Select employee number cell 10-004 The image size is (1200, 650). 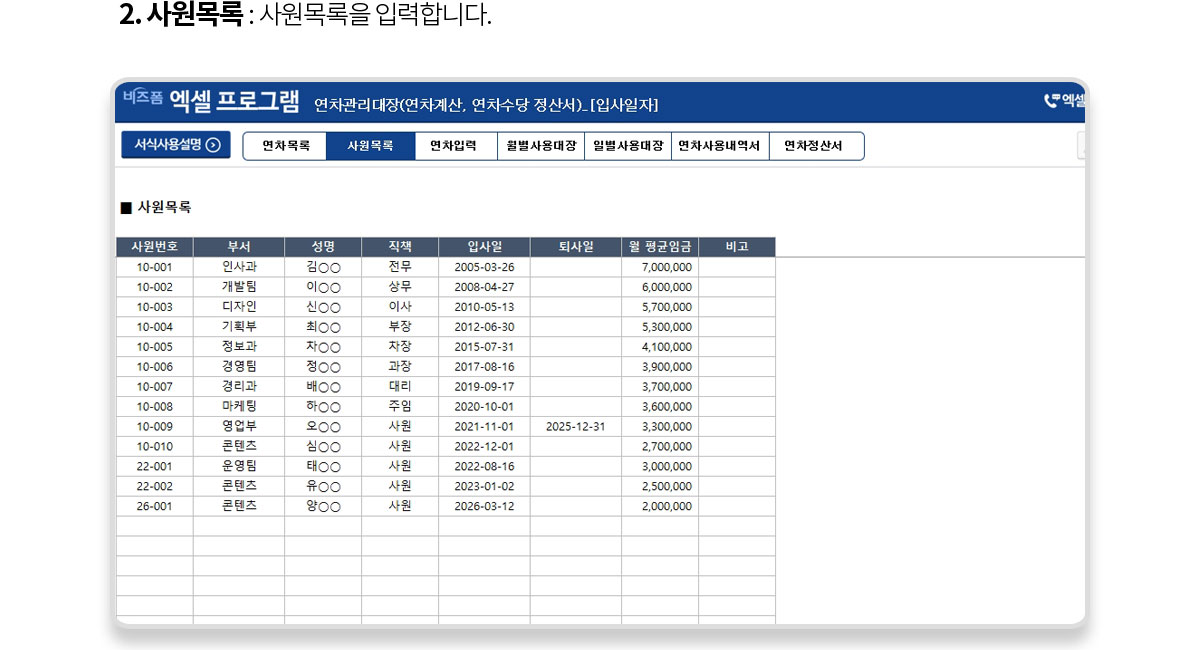(155, 327)
